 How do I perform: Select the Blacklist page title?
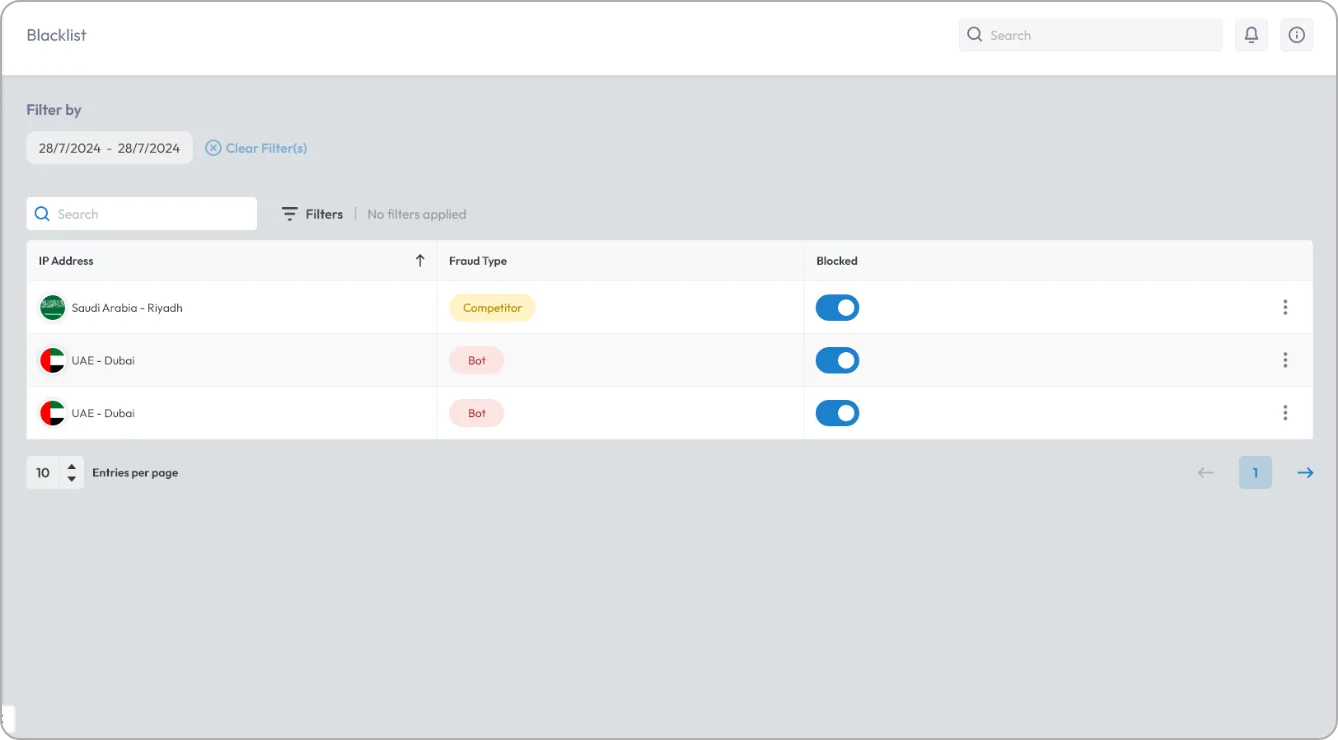pyautogui.click(x=56, y=35)
